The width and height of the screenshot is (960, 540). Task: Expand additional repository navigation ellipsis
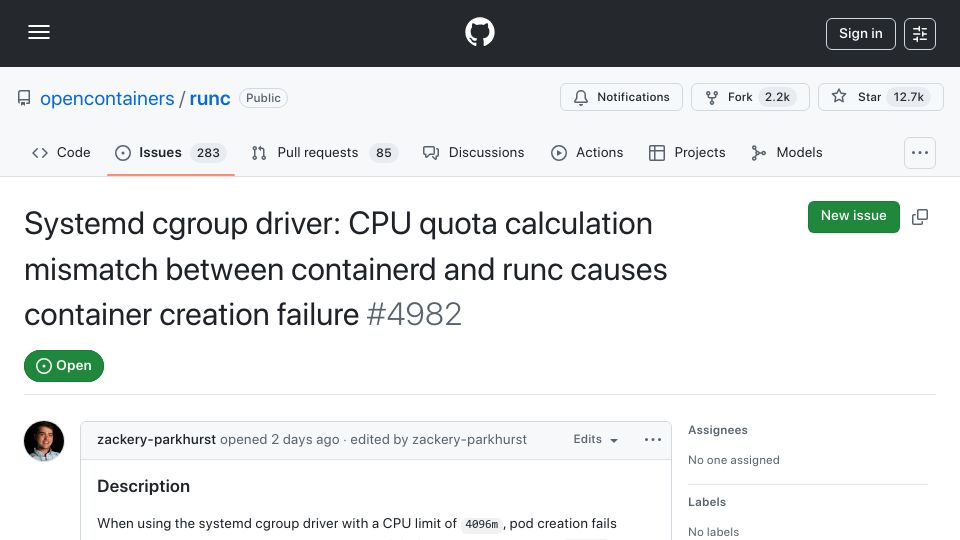[x=920, y=153]
